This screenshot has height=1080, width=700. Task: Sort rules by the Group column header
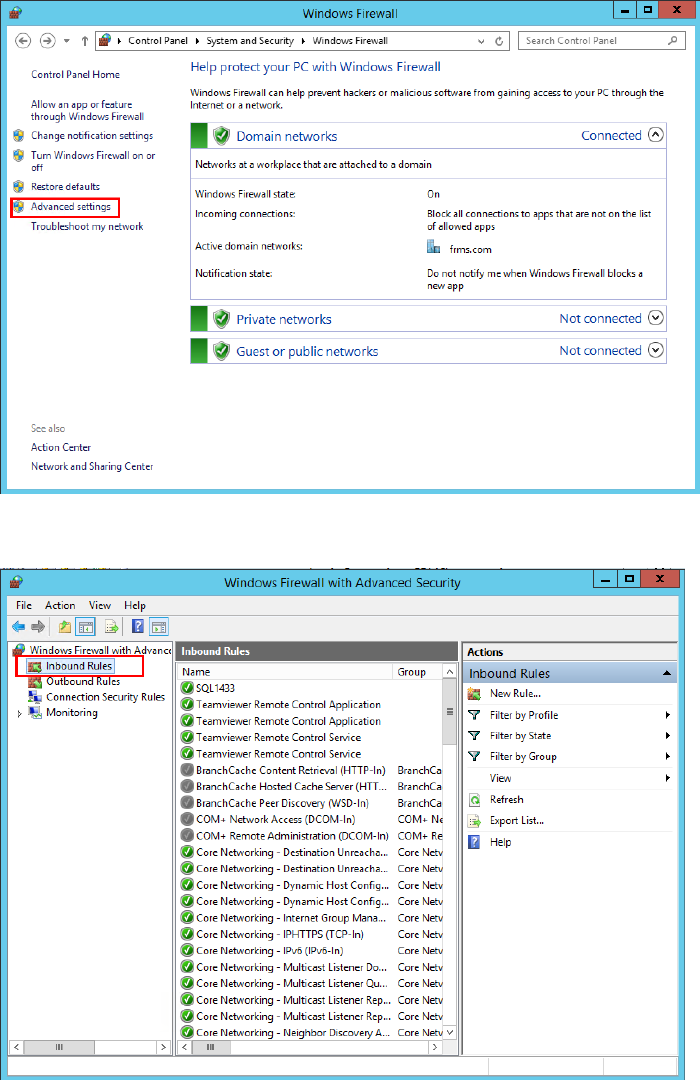[x=418, y=672]
